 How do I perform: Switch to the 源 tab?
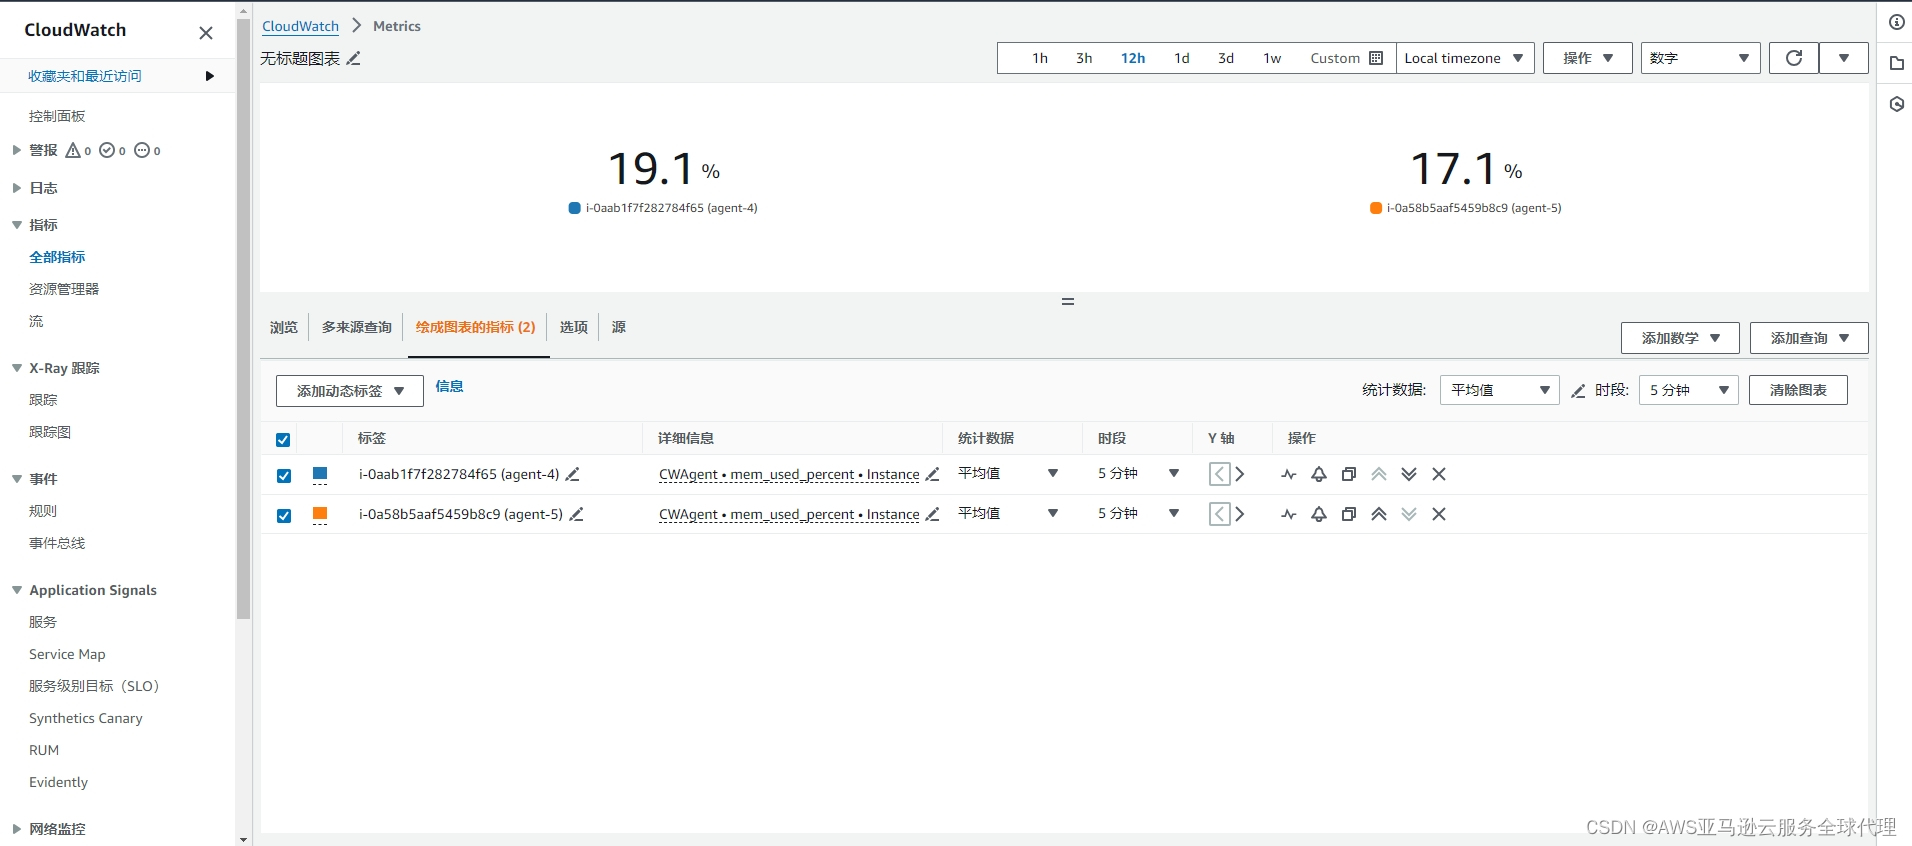coord(619,327)
